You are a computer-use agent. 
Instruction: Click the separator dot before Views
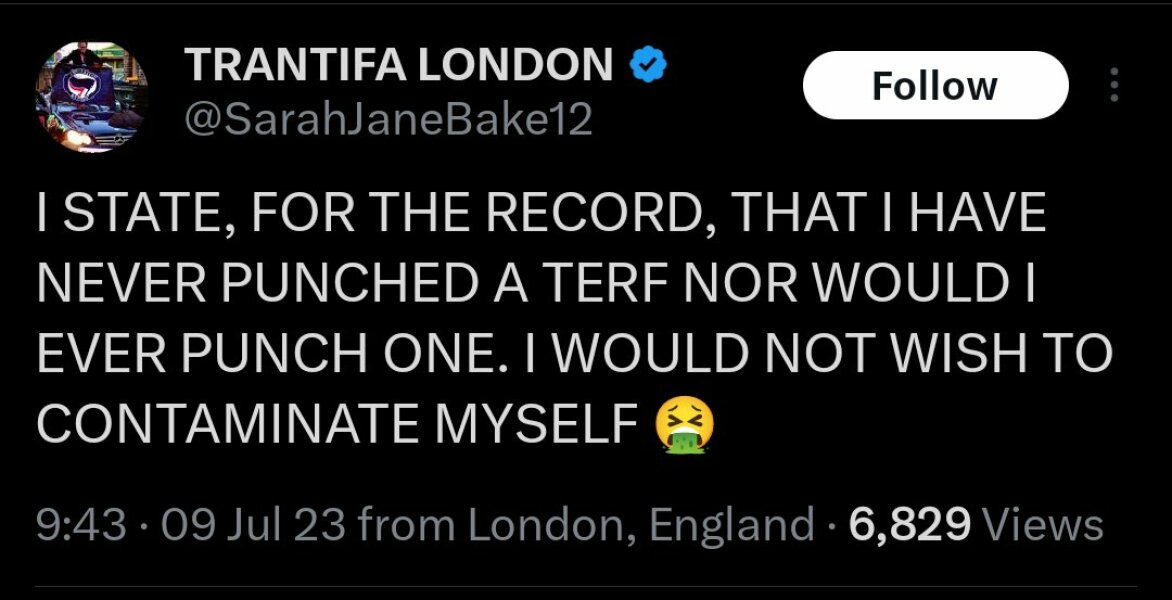pyautogui.click(x=833, y=522)
